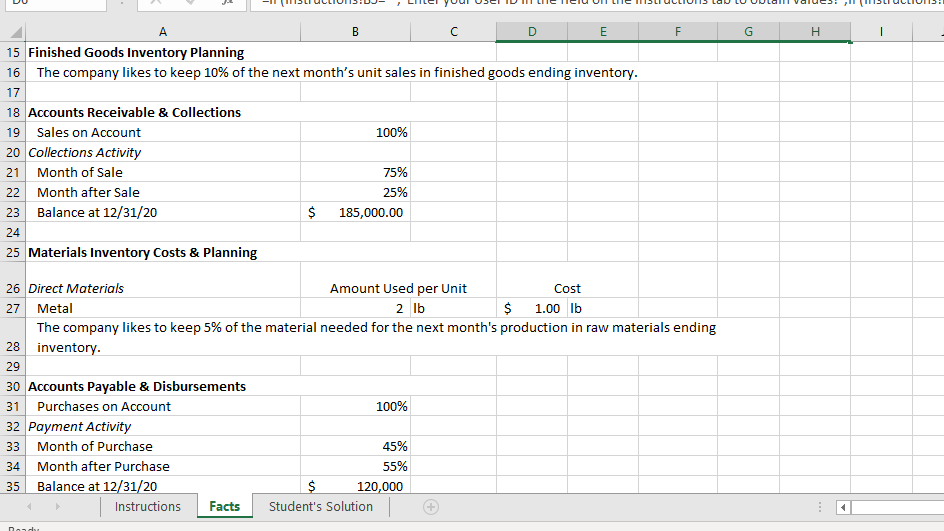
Task: Select the 1.00 metal cost cell
Action: (x=532, y=308)
